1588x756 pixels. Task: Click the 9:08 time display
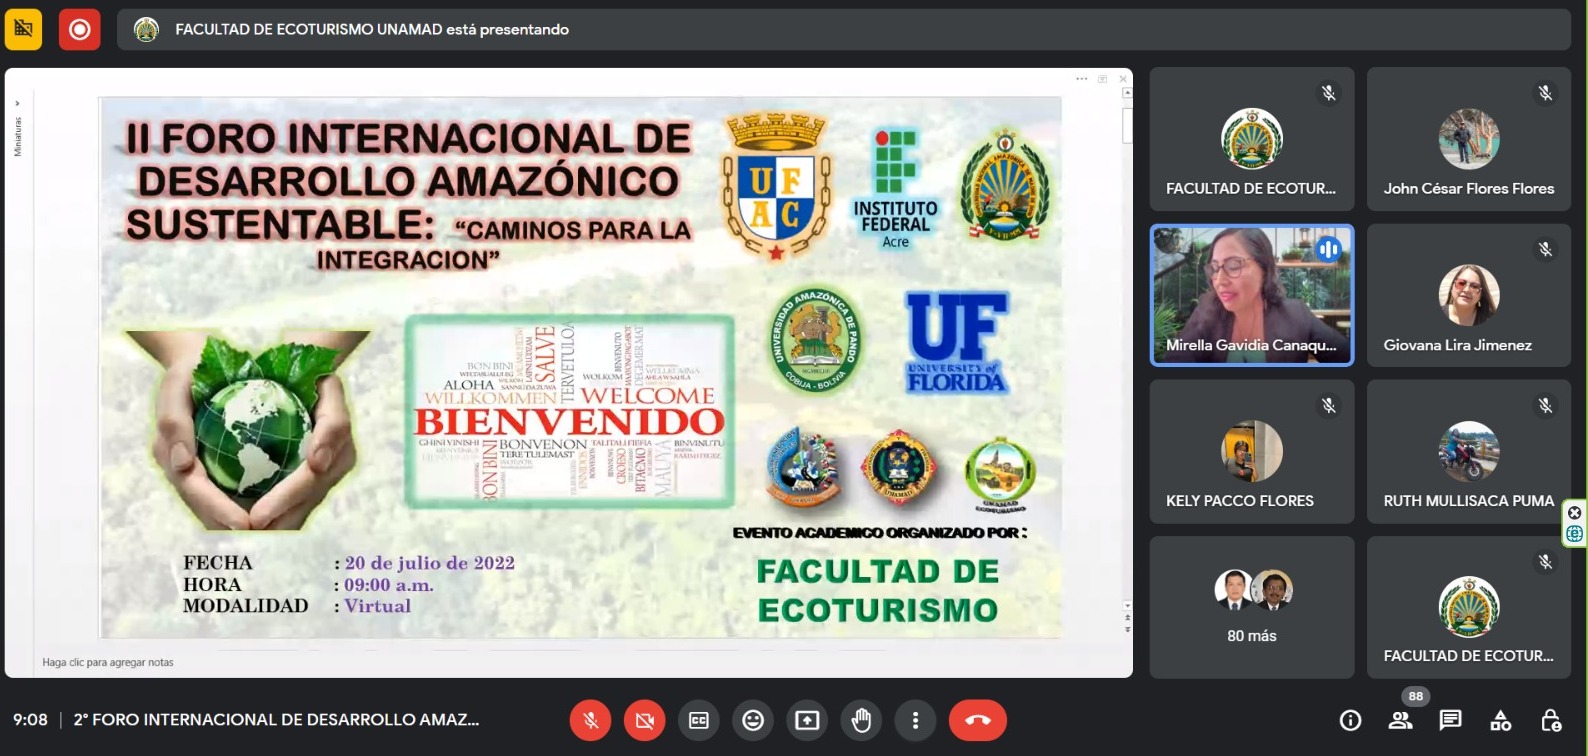30,720
